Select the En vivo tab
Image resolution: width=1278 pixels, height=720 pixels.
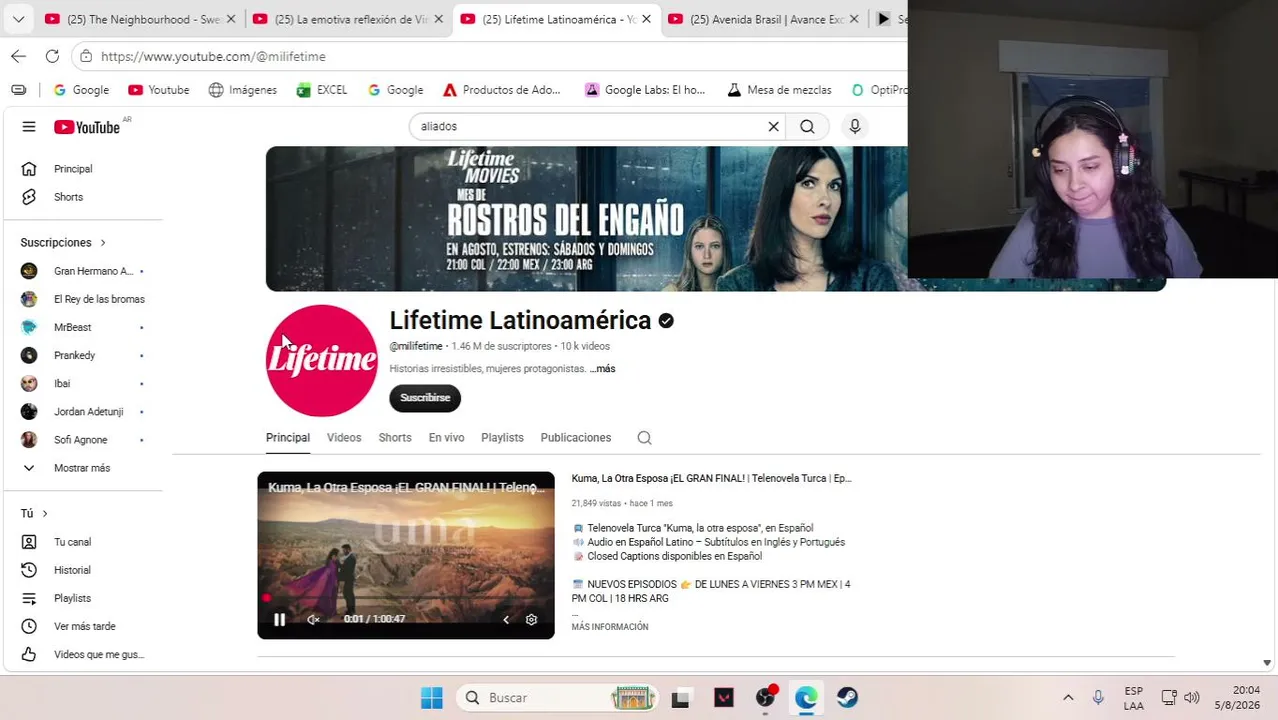tap(446, 438)
